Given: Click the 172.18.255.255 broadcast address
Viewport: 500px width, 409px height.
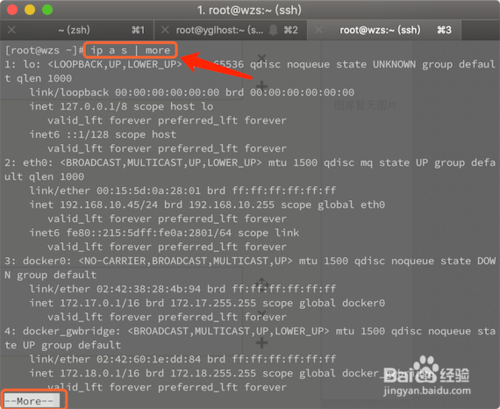Looking at the screenshot, I should coord(213,373).
